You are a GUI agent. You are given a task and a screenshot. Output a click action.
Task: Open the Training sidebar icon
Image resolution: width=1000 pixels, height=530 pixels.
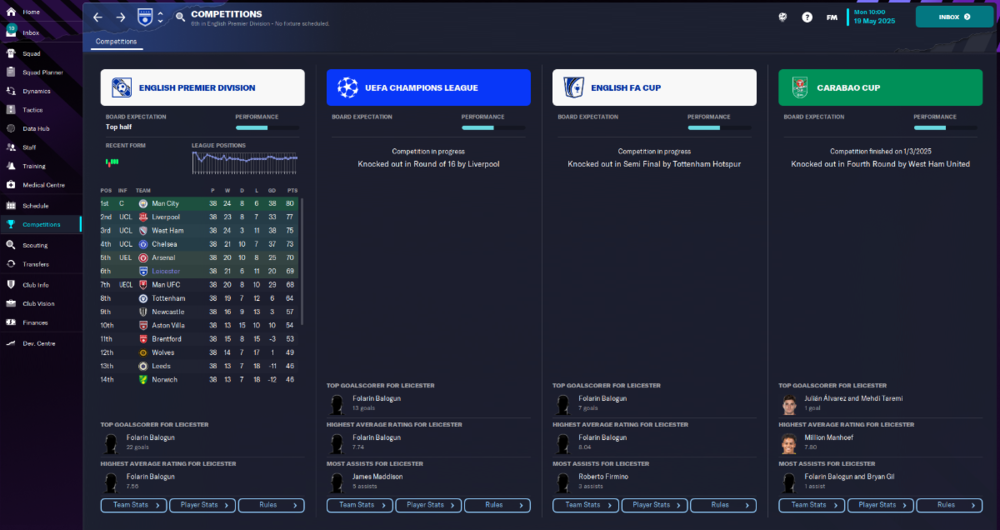[x=11, y=166]
